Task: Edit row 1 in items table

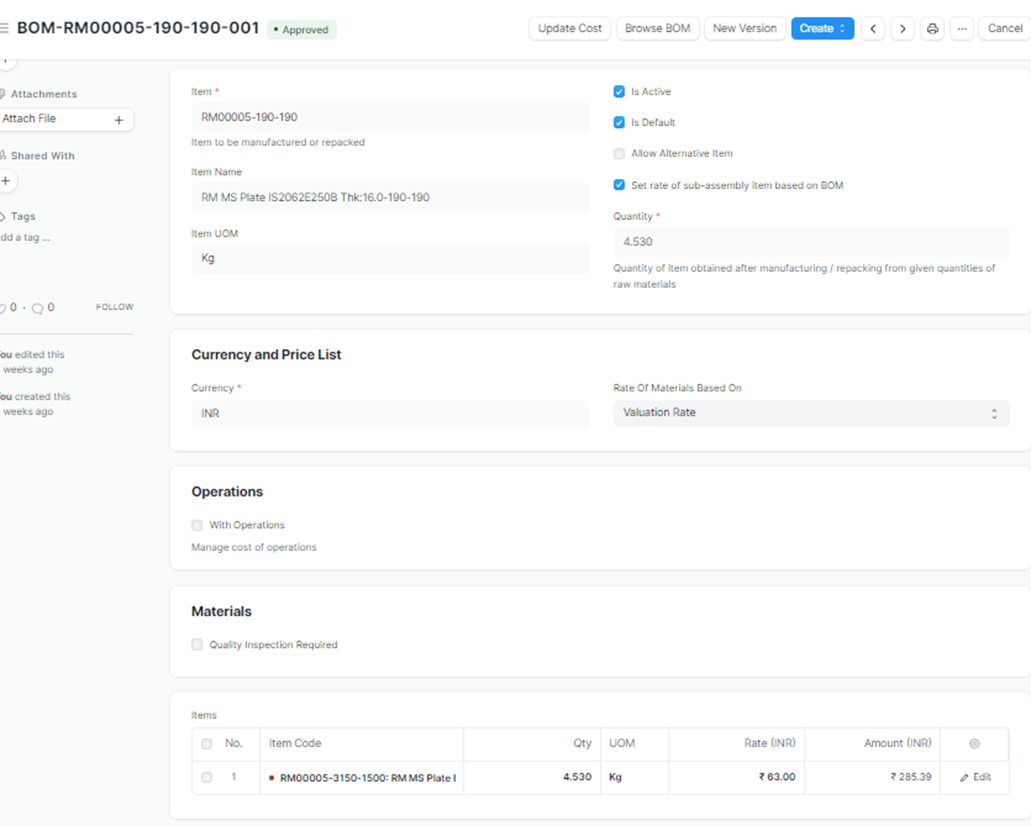Action: click(975, 777)
